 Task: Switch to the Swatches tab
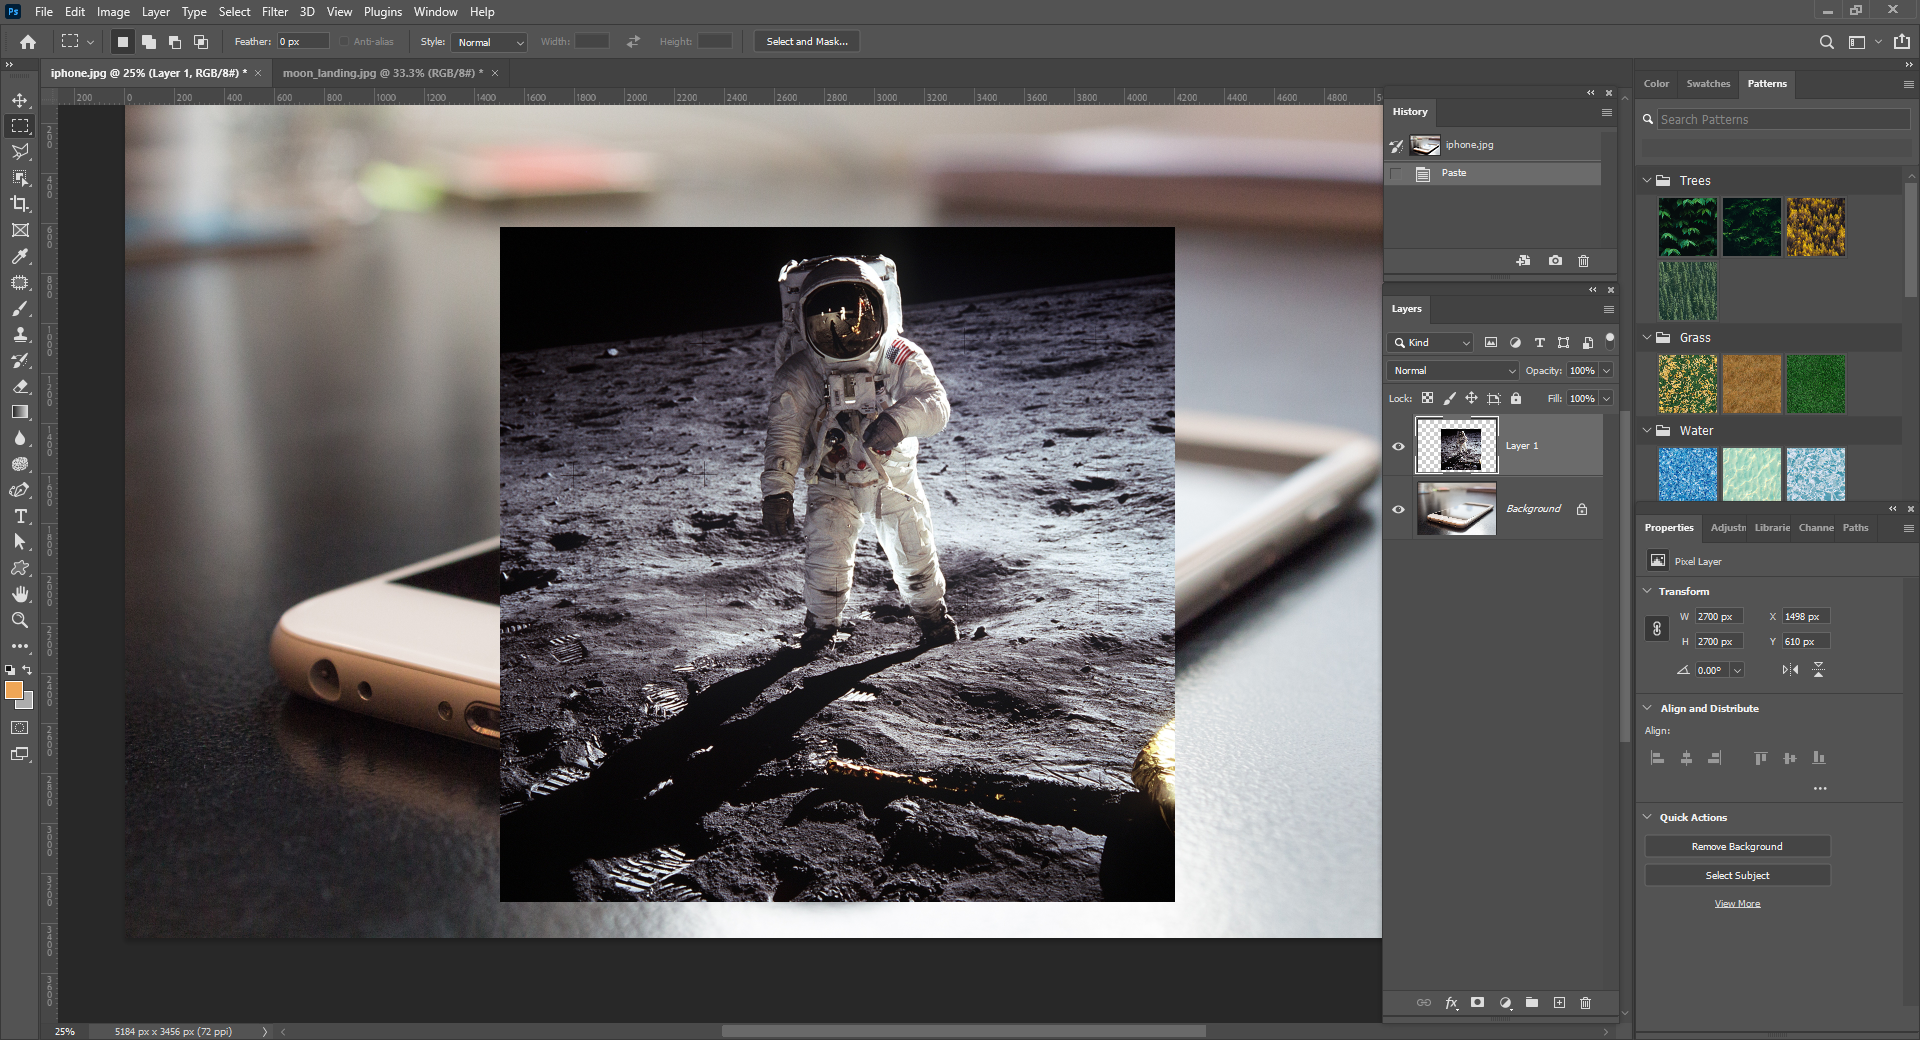(1707, 84)
